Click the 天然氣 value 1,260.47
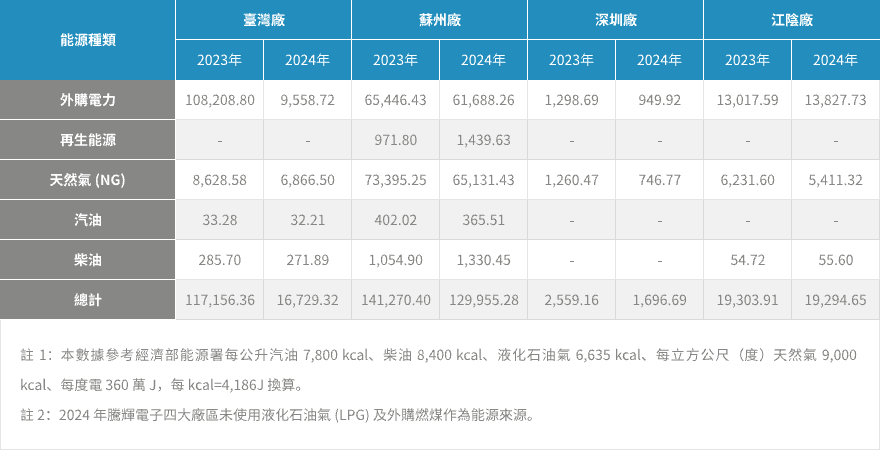The height and width of the screenshot is (450, 880). (x=571, y=180)
